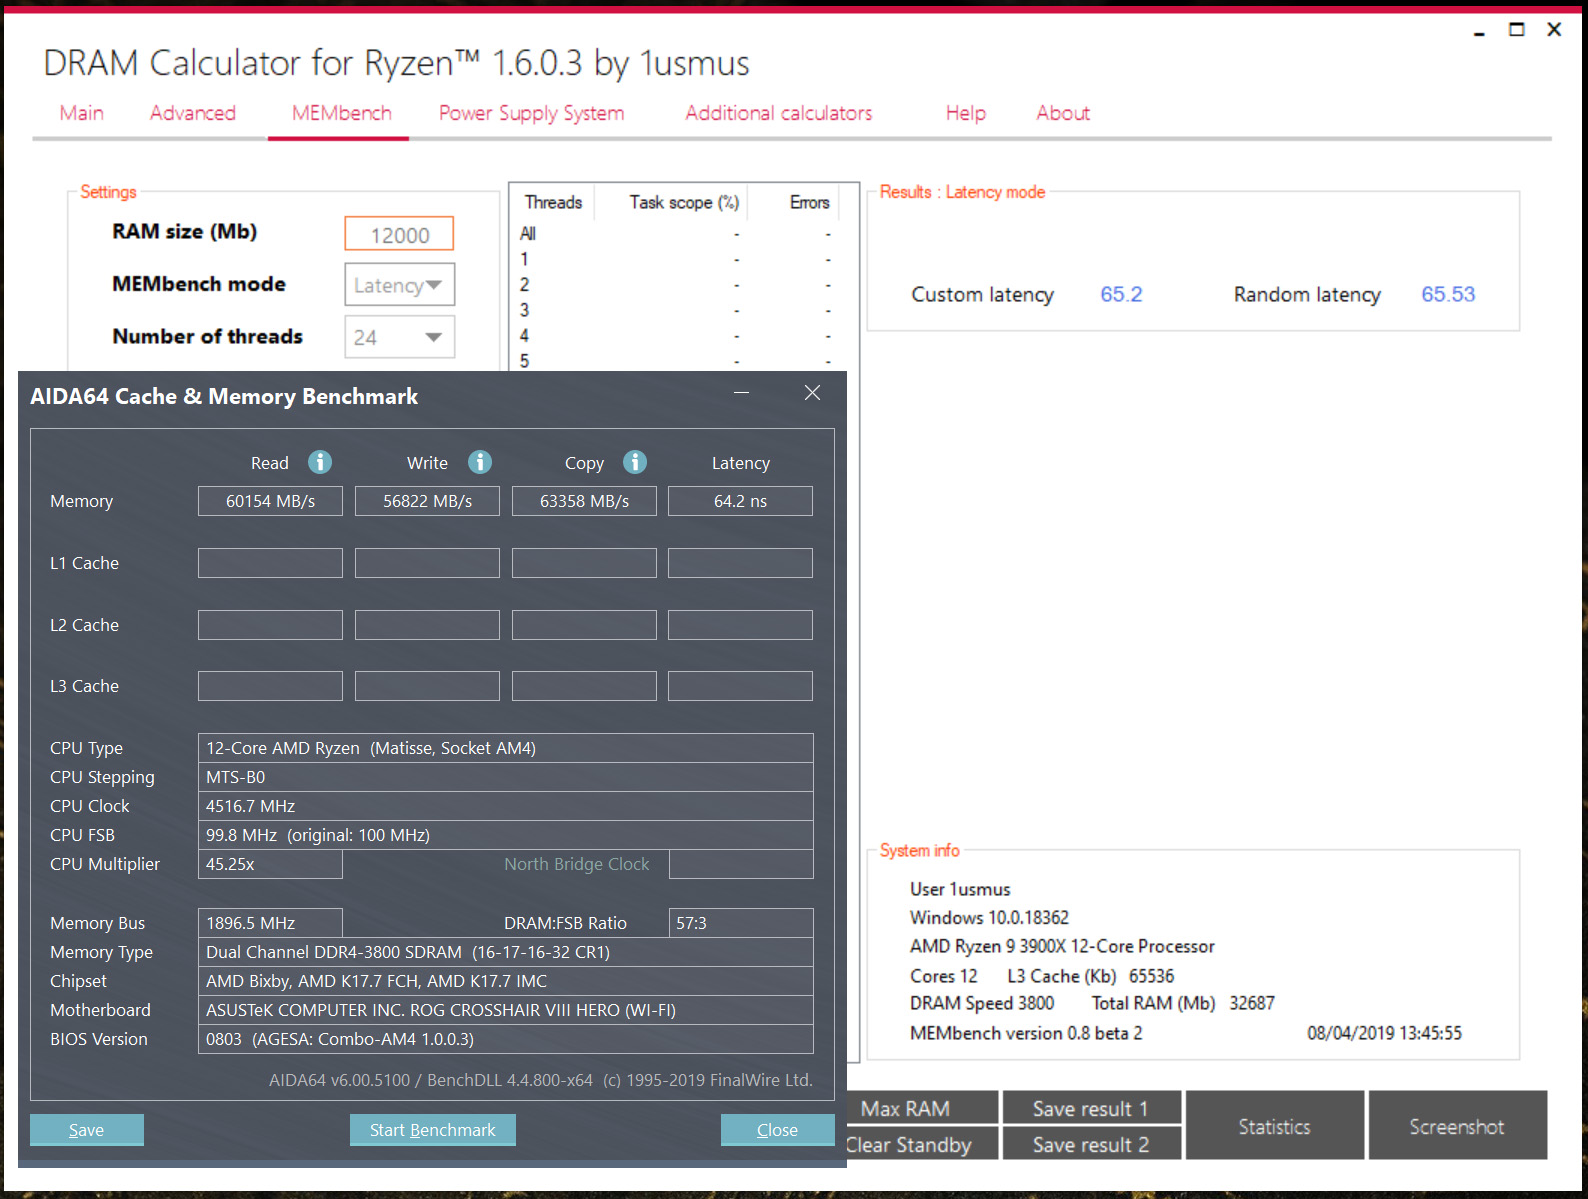Close the AIDA64 window with the X icon
This screenshot has width=1588, height=1199.
pos(812,393)
